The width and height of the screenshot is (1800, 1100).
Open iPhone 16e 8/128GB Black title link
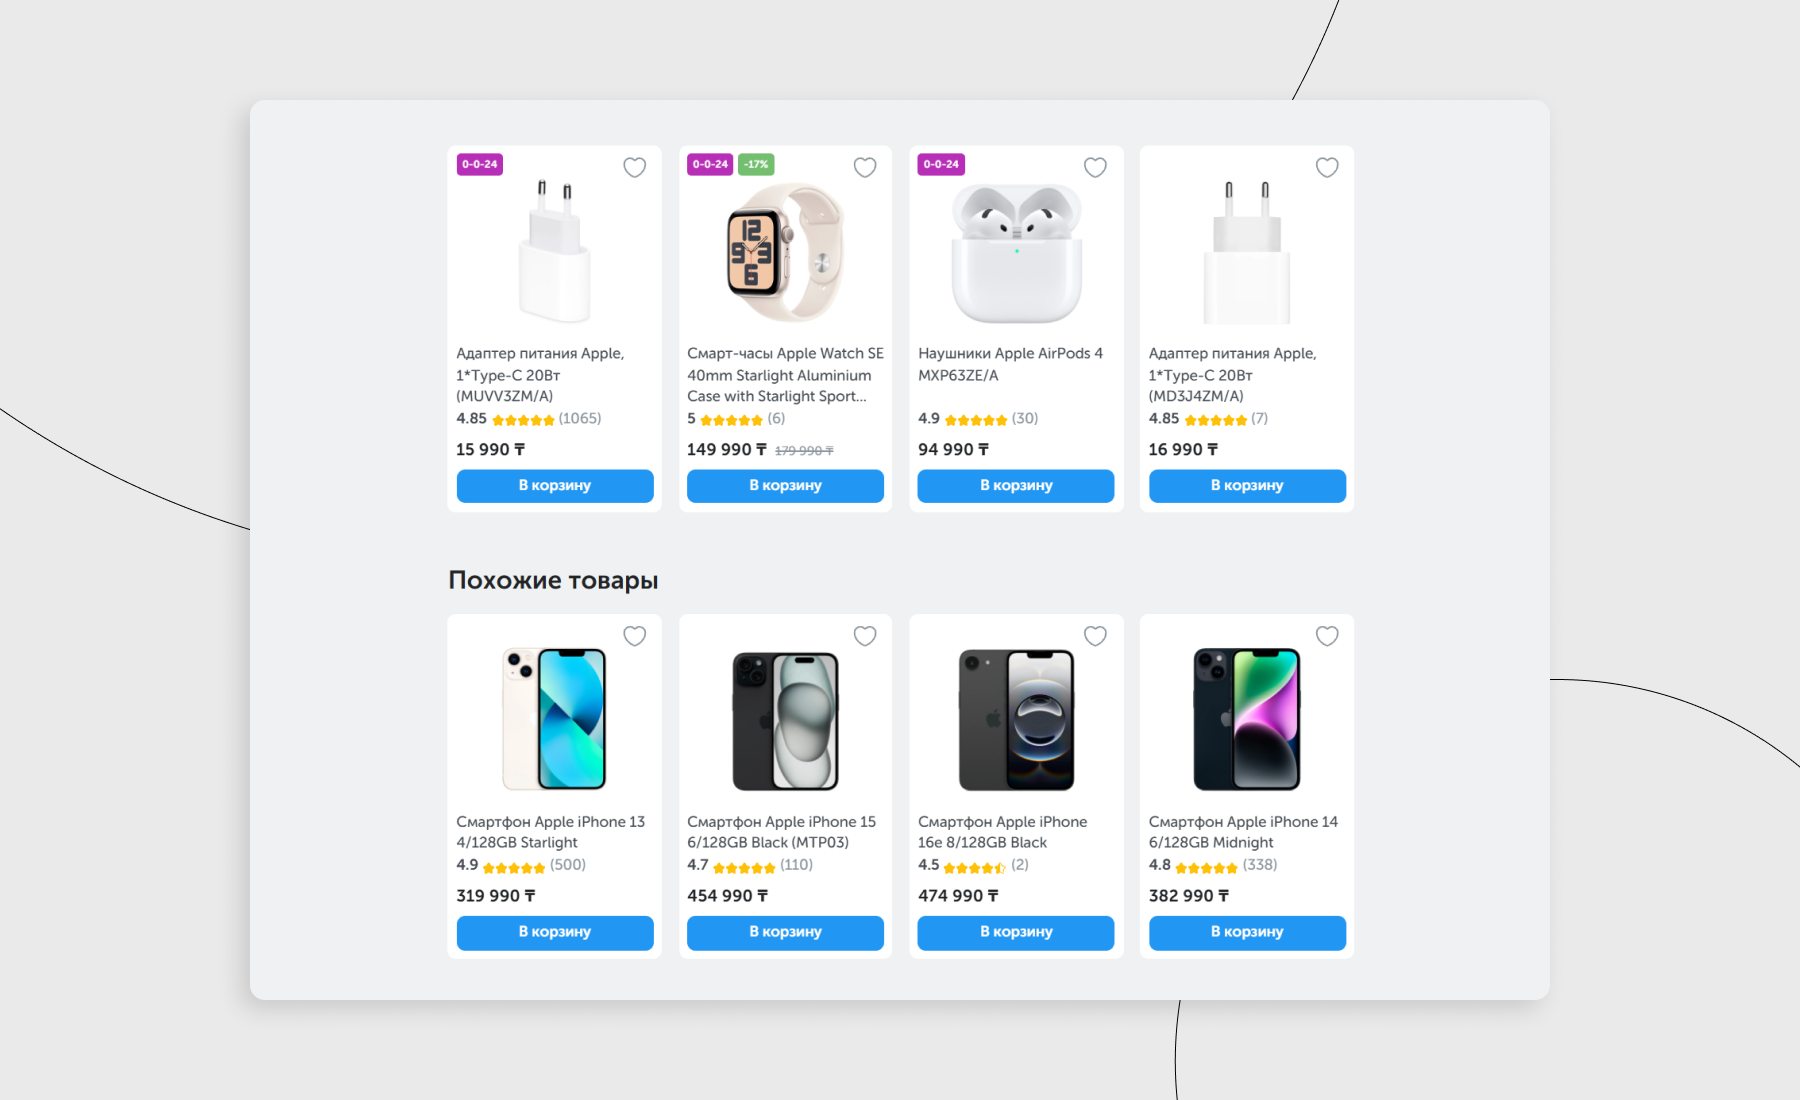1002,832
